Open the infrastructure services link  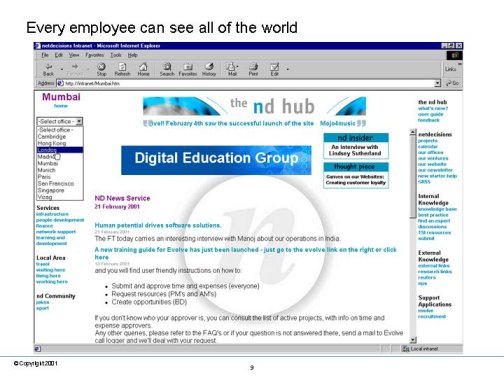tap(52, 214)
